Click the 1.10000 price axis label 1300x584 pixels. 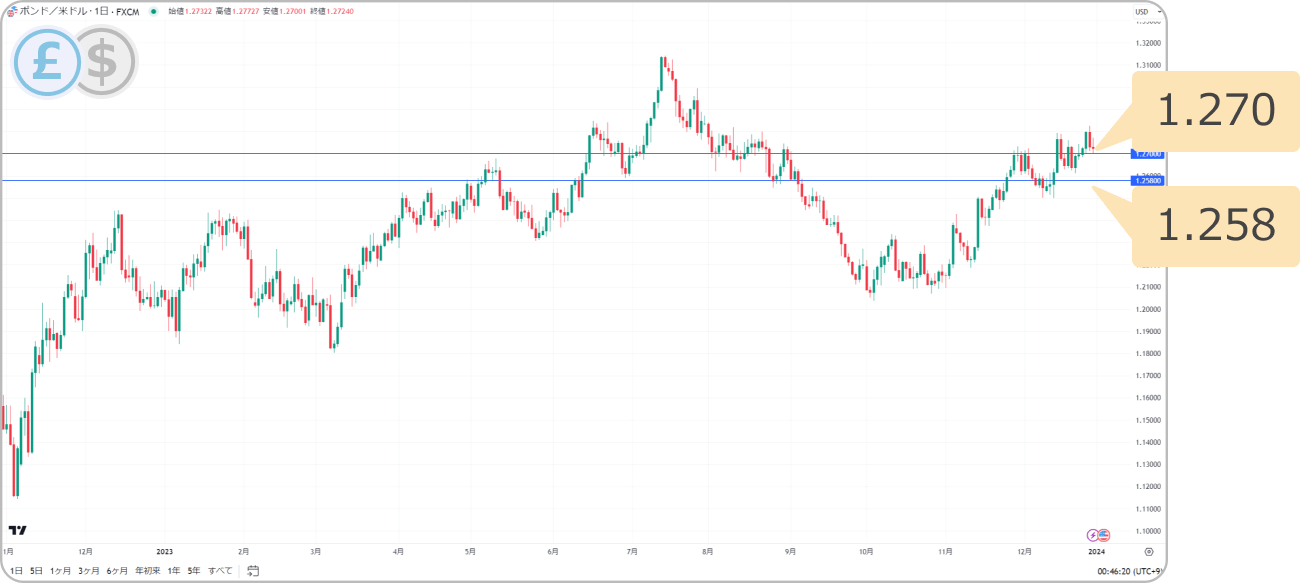[x=1147, y=531]
